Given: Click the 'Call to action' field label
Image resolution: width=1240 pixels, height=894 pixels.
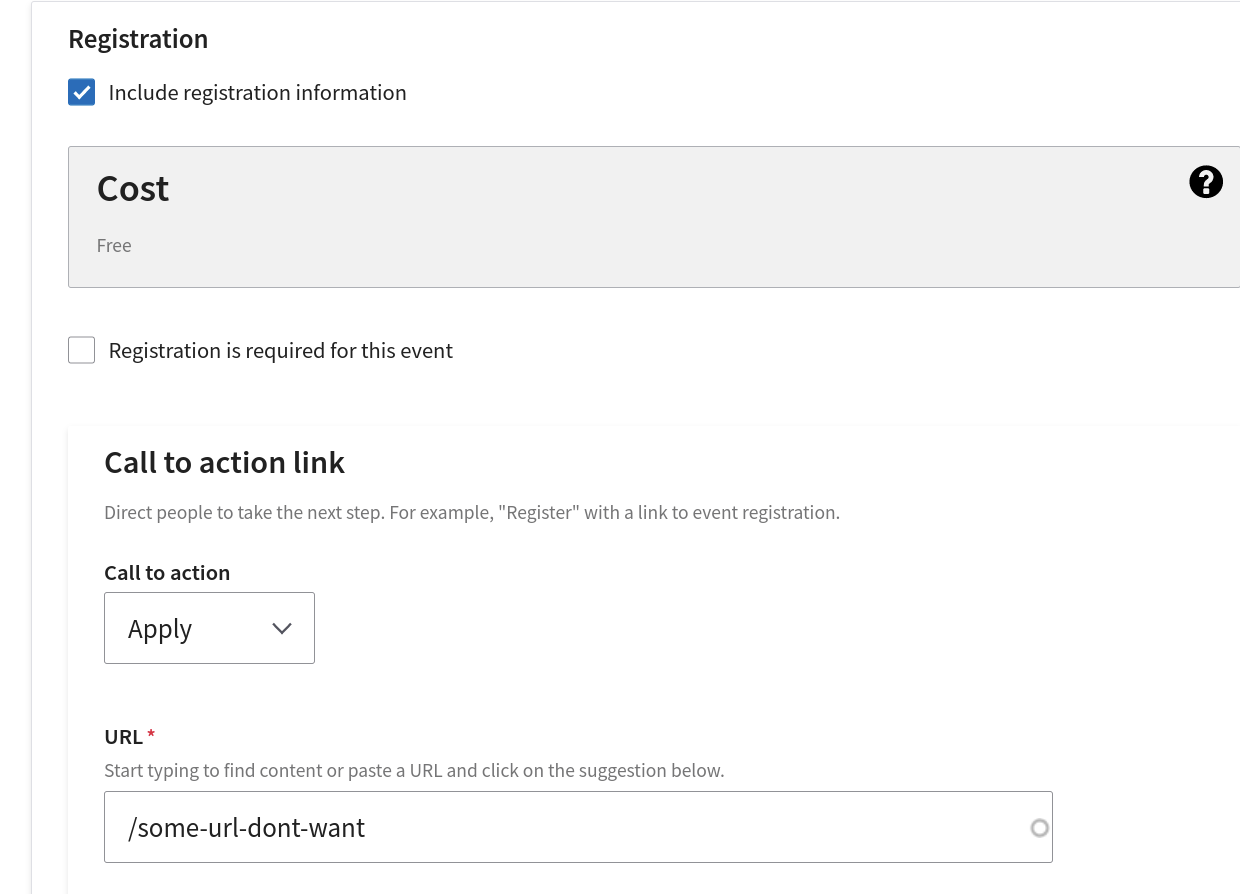Looking at the screenshot, I should click(167, 573).
